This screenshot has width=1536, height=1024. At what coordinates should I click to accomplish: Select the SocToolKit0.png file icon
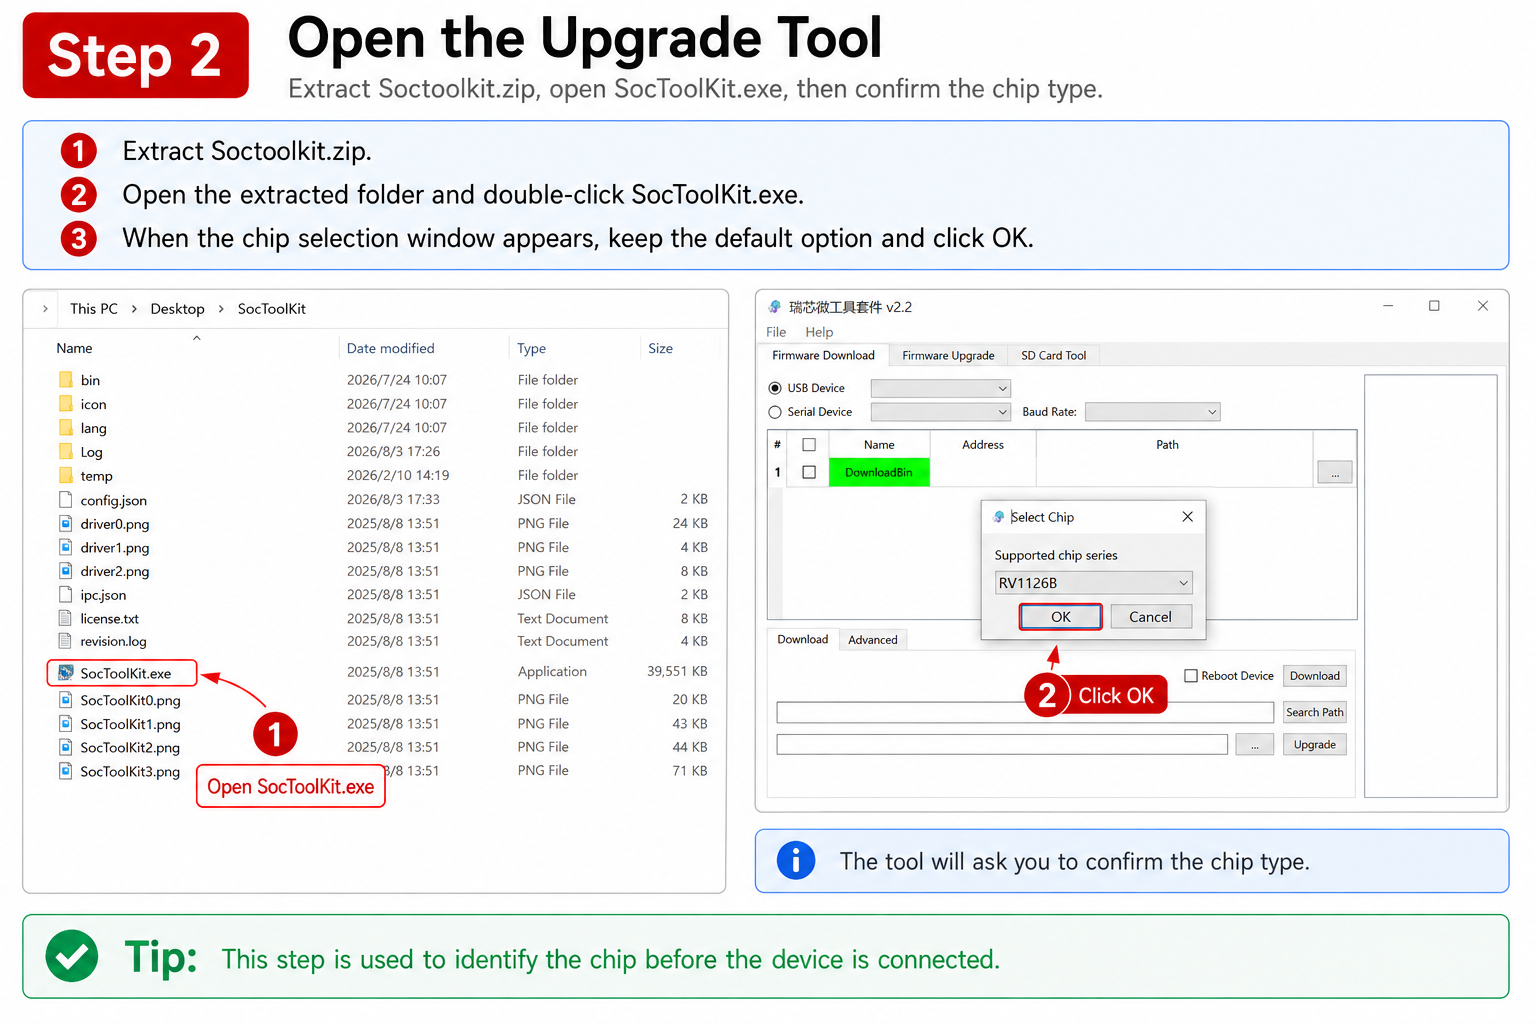66,700
